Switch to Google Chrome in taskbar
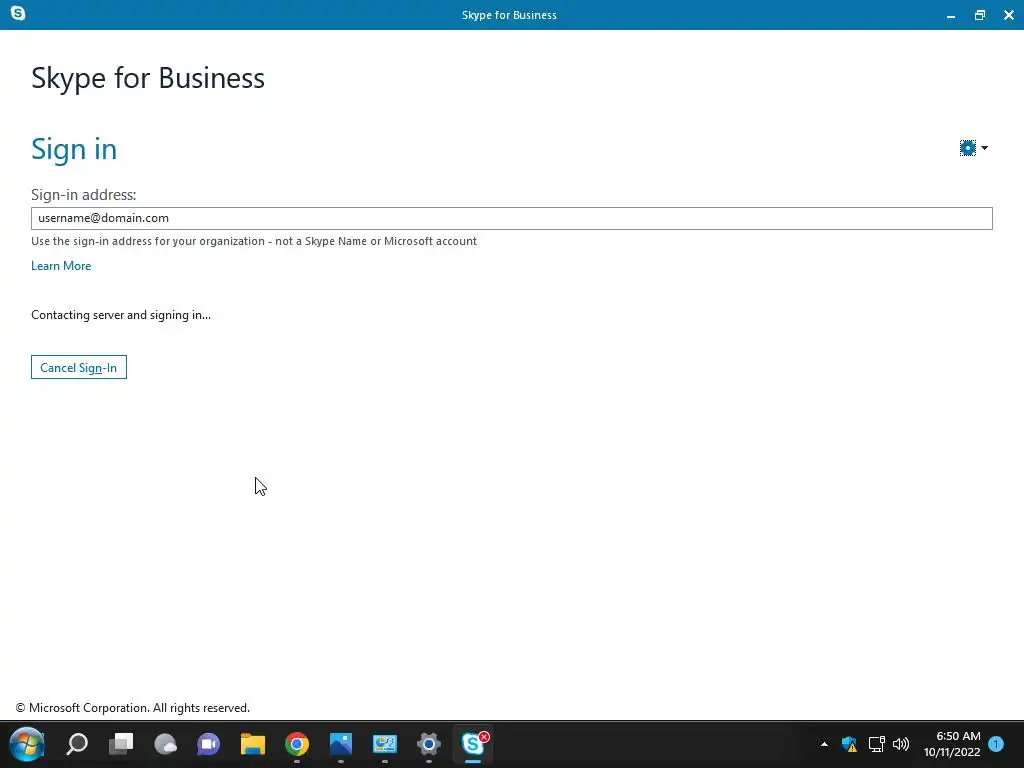 [x=296, y=744]
